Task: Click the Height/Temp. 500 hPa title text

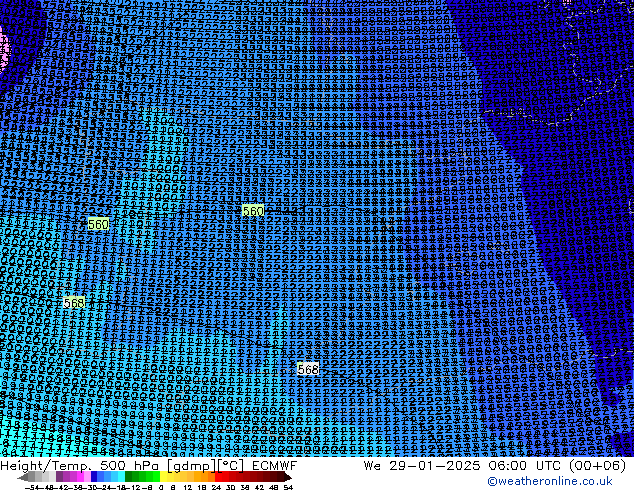Action: [x=82, y=466]
